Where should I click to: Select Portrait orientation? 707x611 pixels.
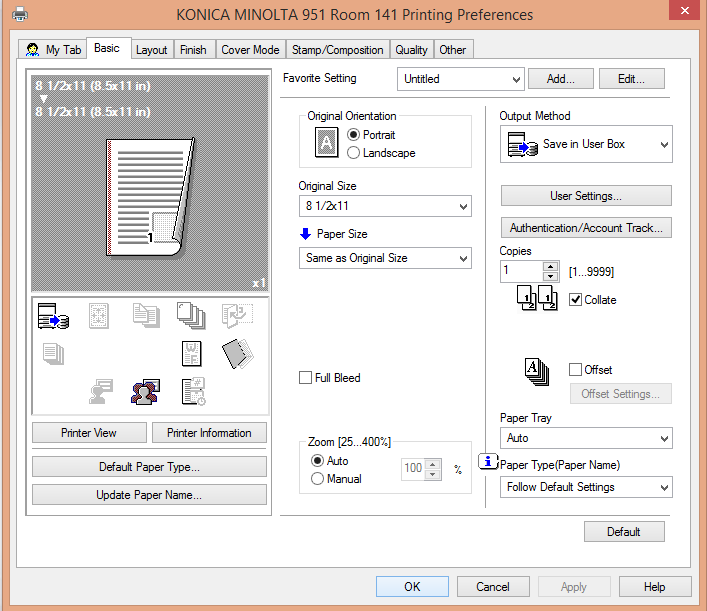point(354,135)
